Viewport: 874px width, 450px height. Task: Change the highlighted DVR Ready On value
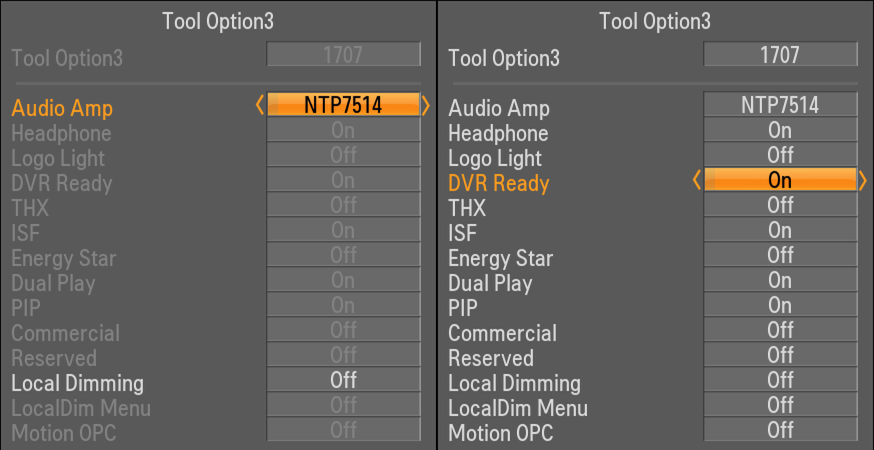coord(780,180)
